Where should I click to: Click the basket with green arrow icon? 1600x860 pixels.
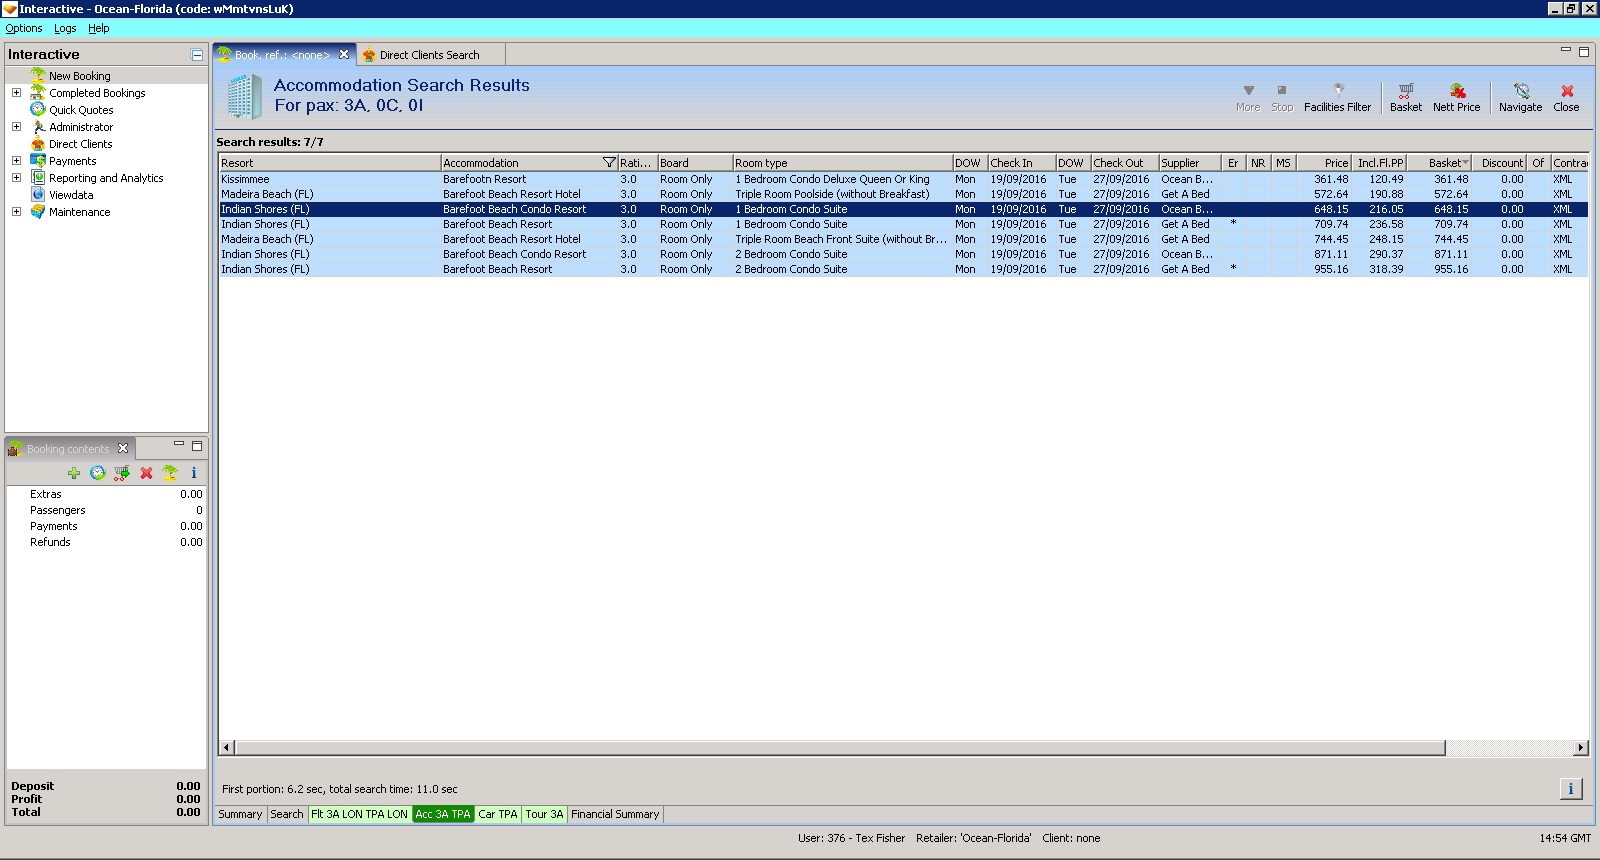122,473
